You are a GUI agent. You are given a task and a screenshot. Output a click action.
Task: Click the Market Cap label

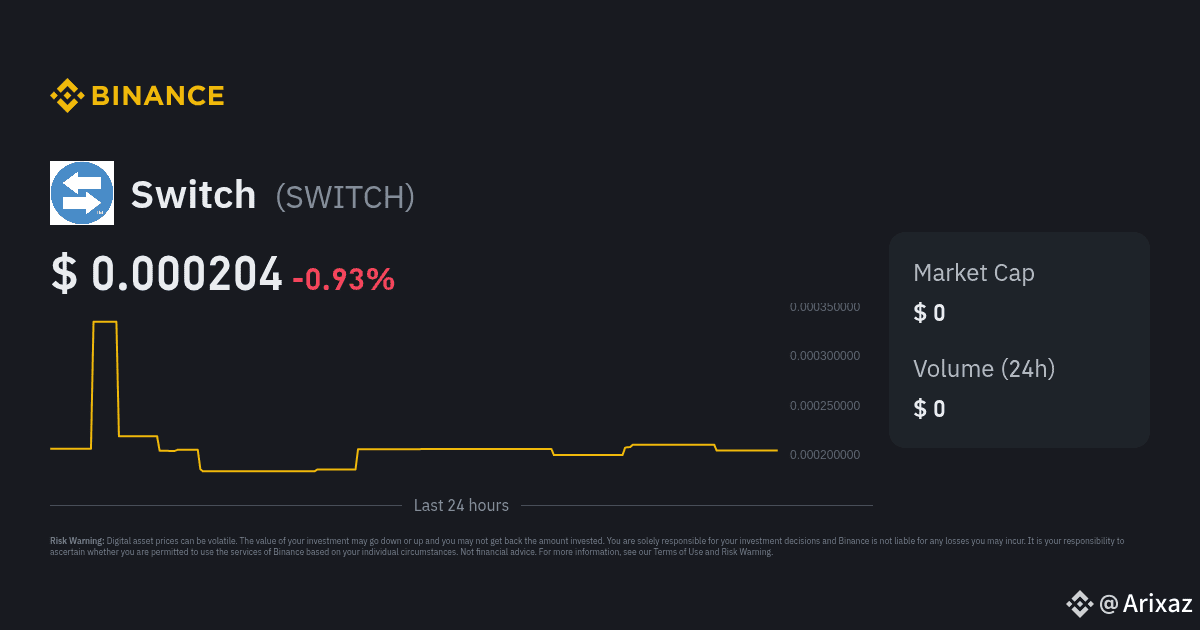click(974, 273)
